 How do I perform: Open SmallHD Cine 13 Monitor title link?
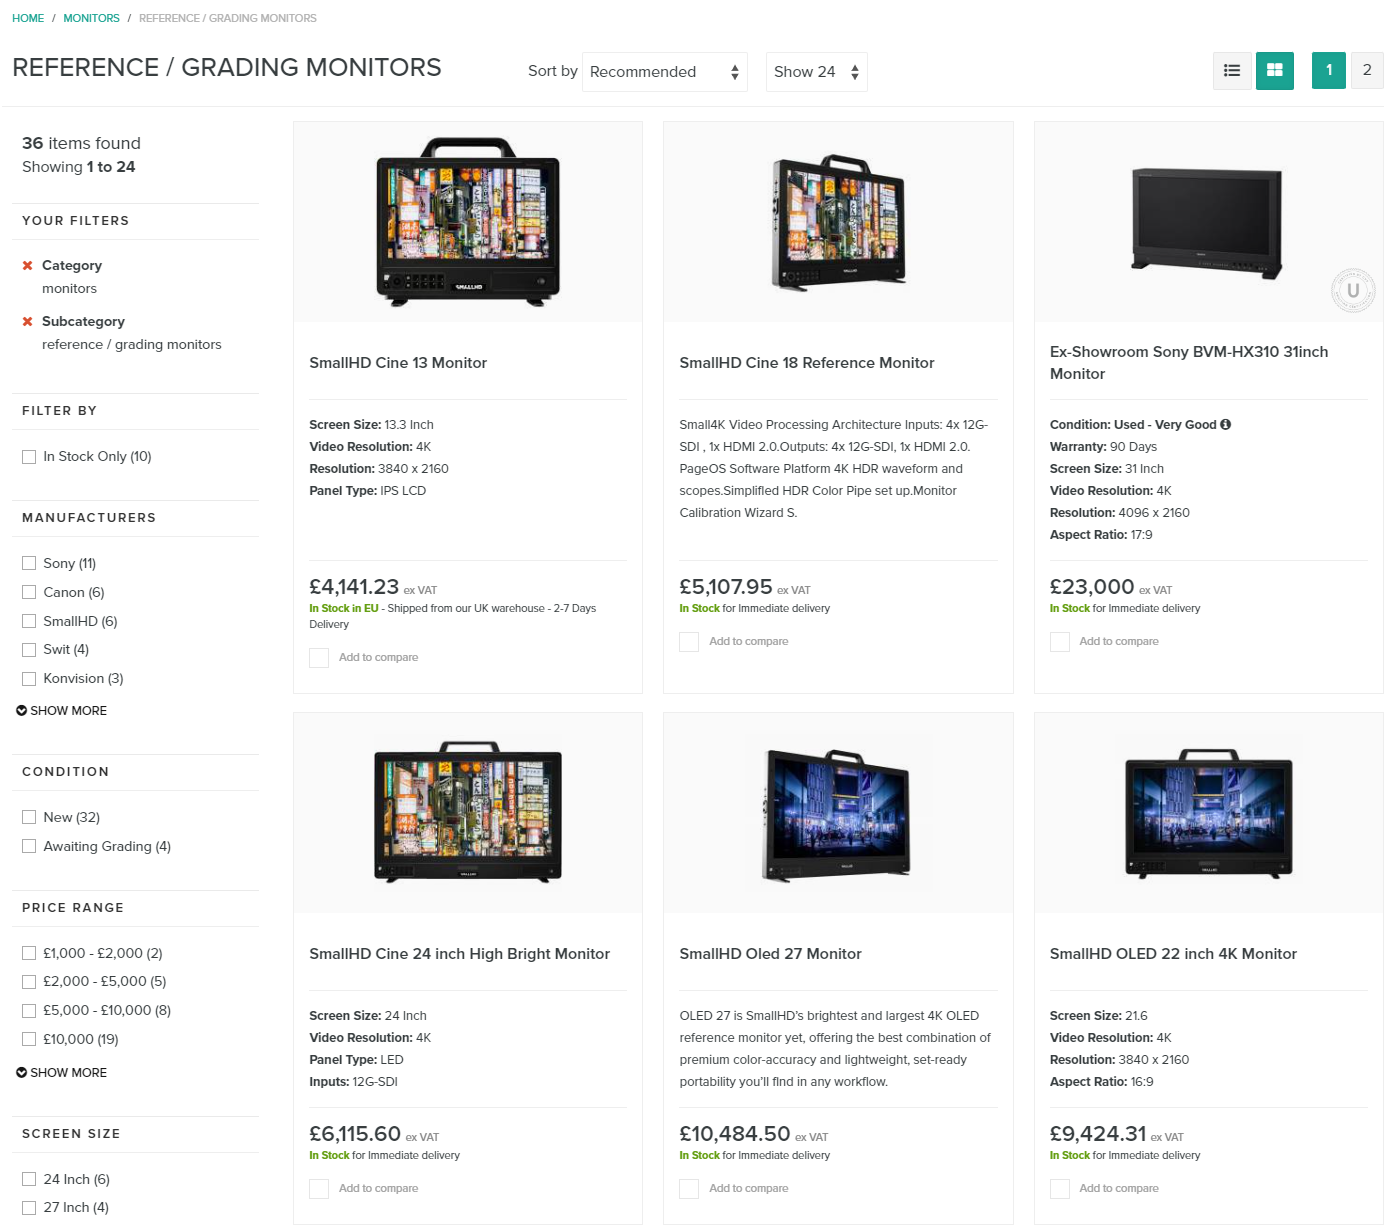[398, 363]
